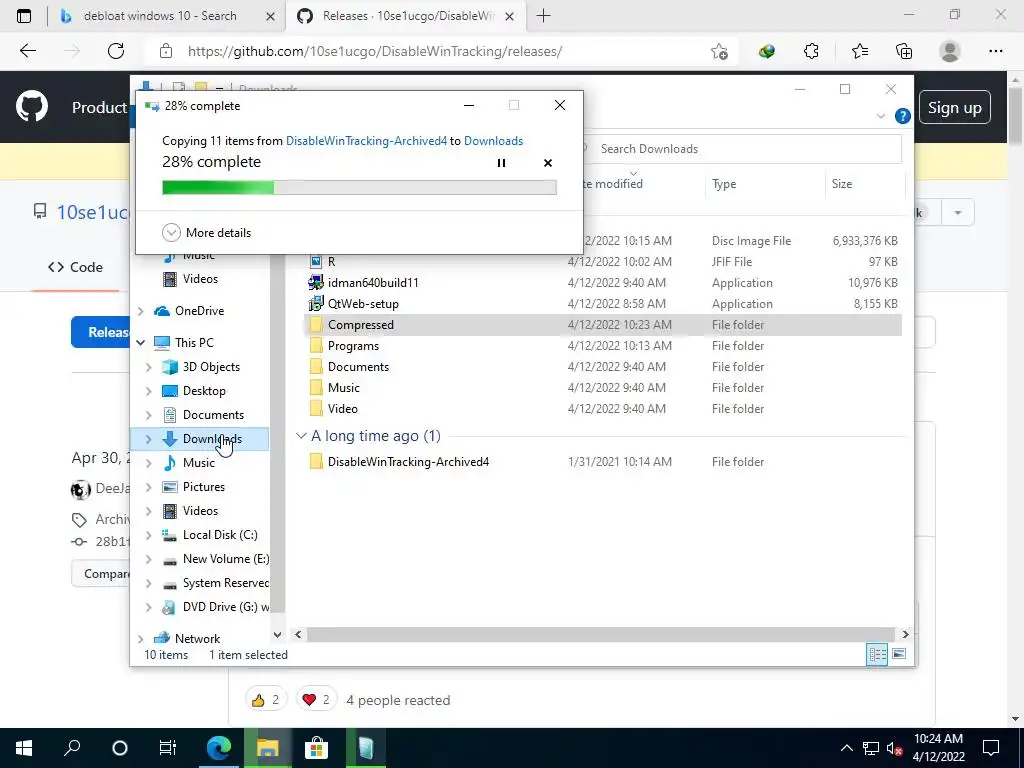Collapse This PC in navigation pane

tap(140, 342)
